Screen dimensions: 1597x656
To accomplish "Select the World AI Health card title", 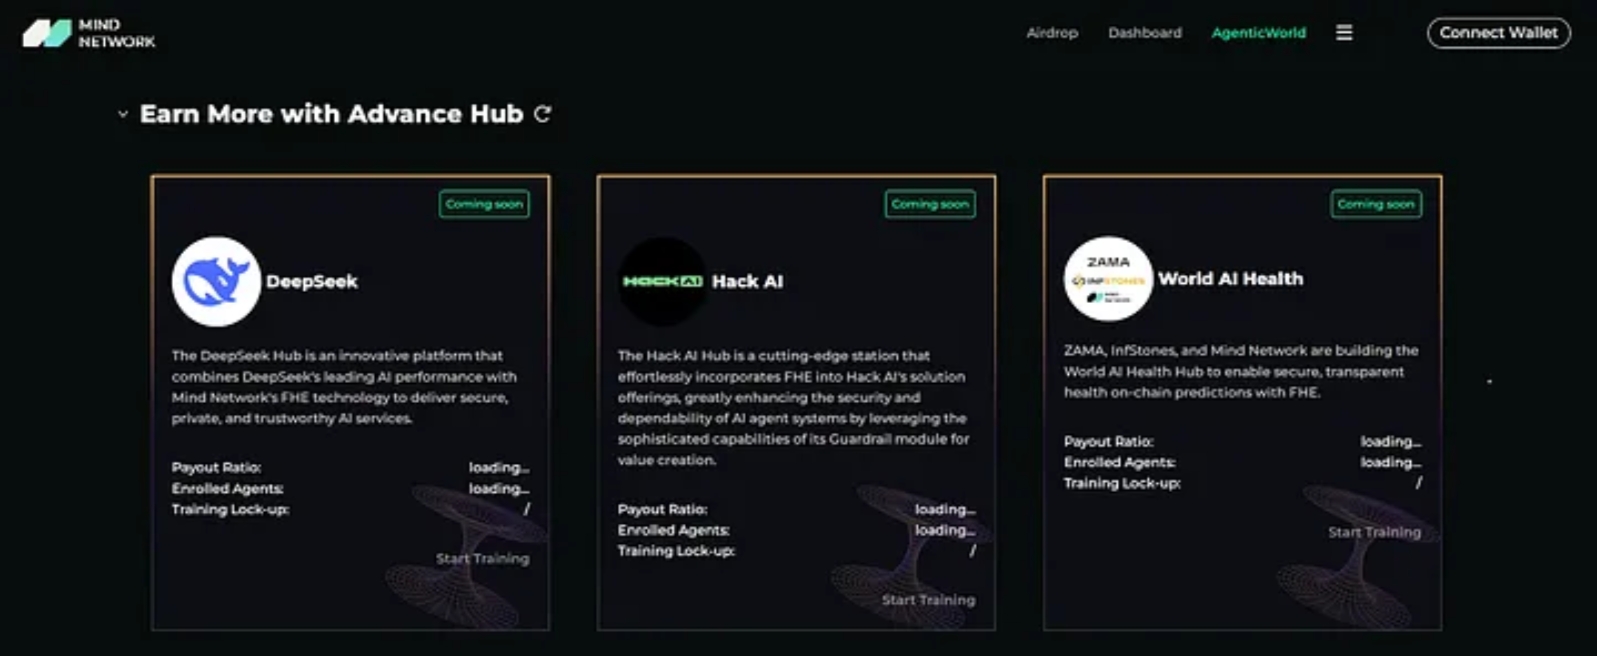I will (x=1231, y=279).
